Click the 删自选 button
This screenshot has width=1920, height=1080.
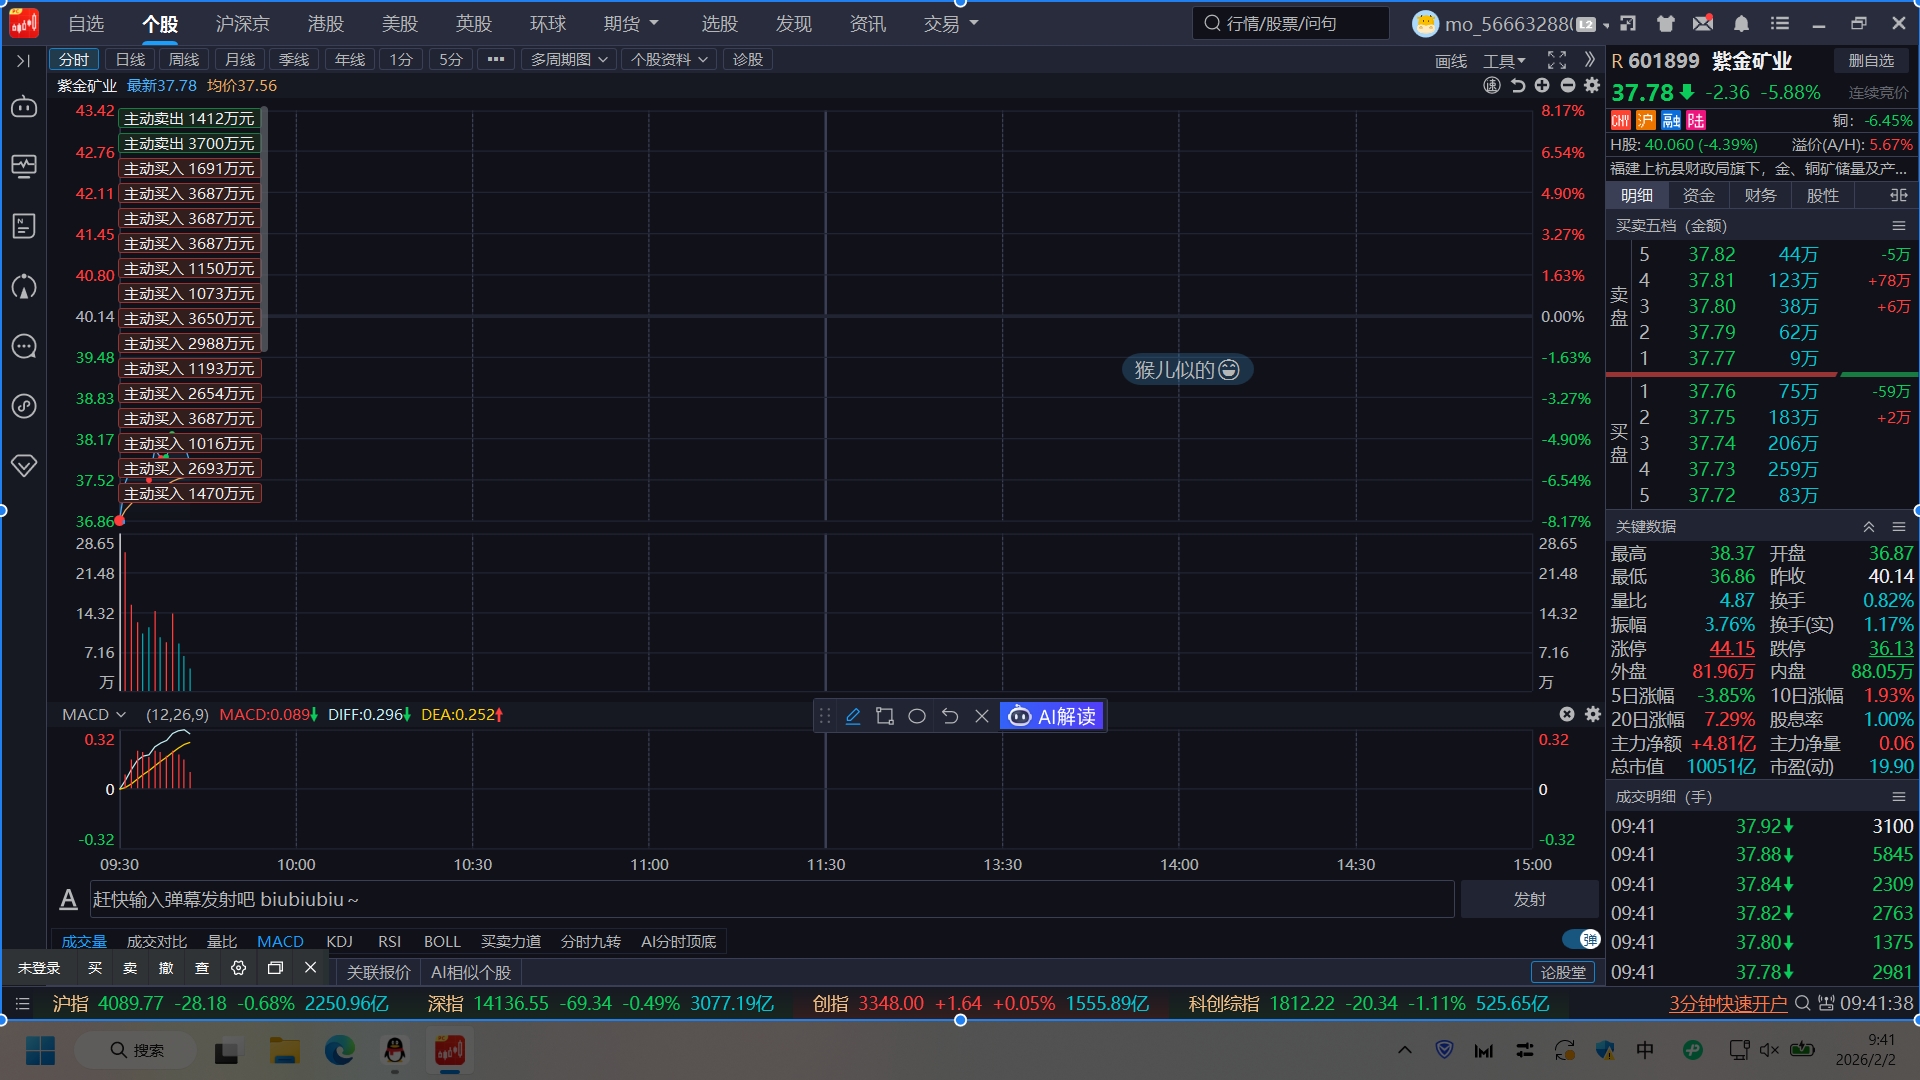[1871, 61]
